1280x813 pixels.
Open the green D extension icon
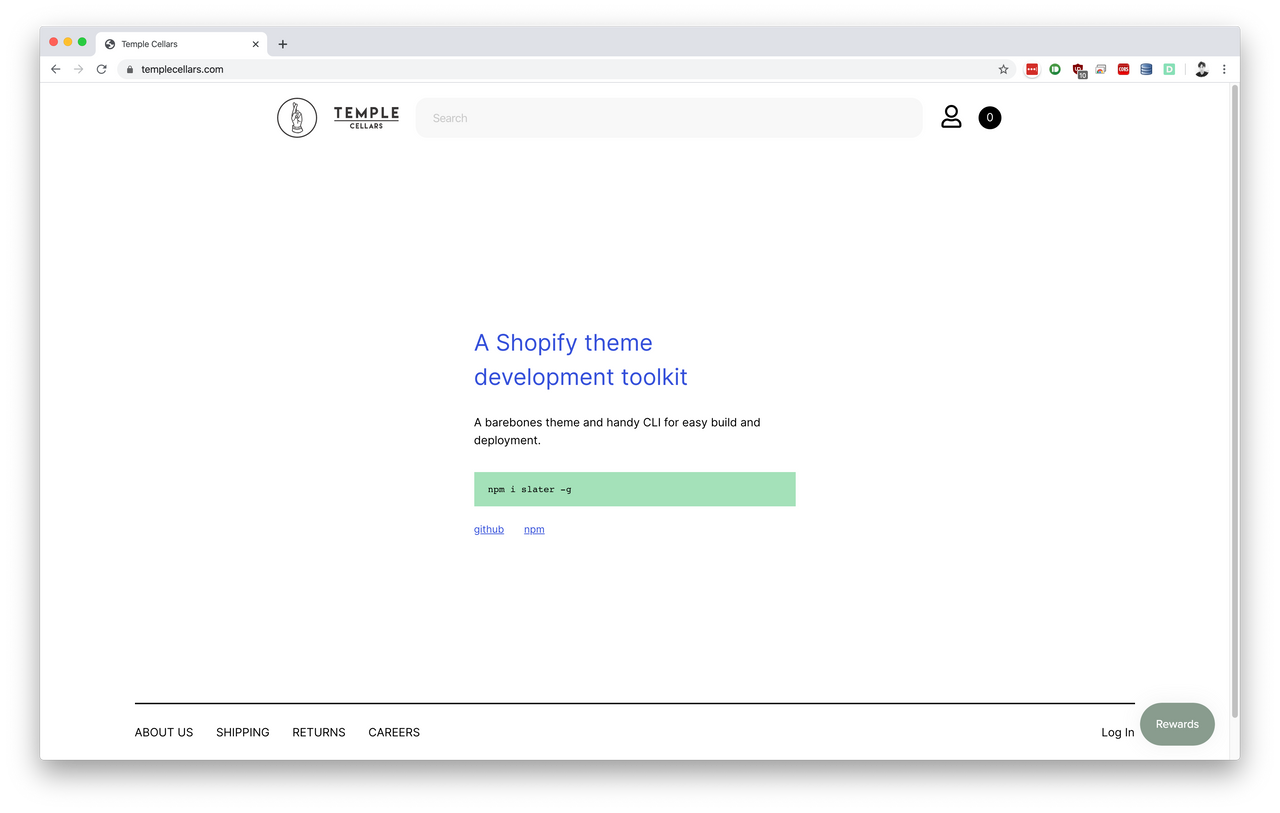(1169, 69)
